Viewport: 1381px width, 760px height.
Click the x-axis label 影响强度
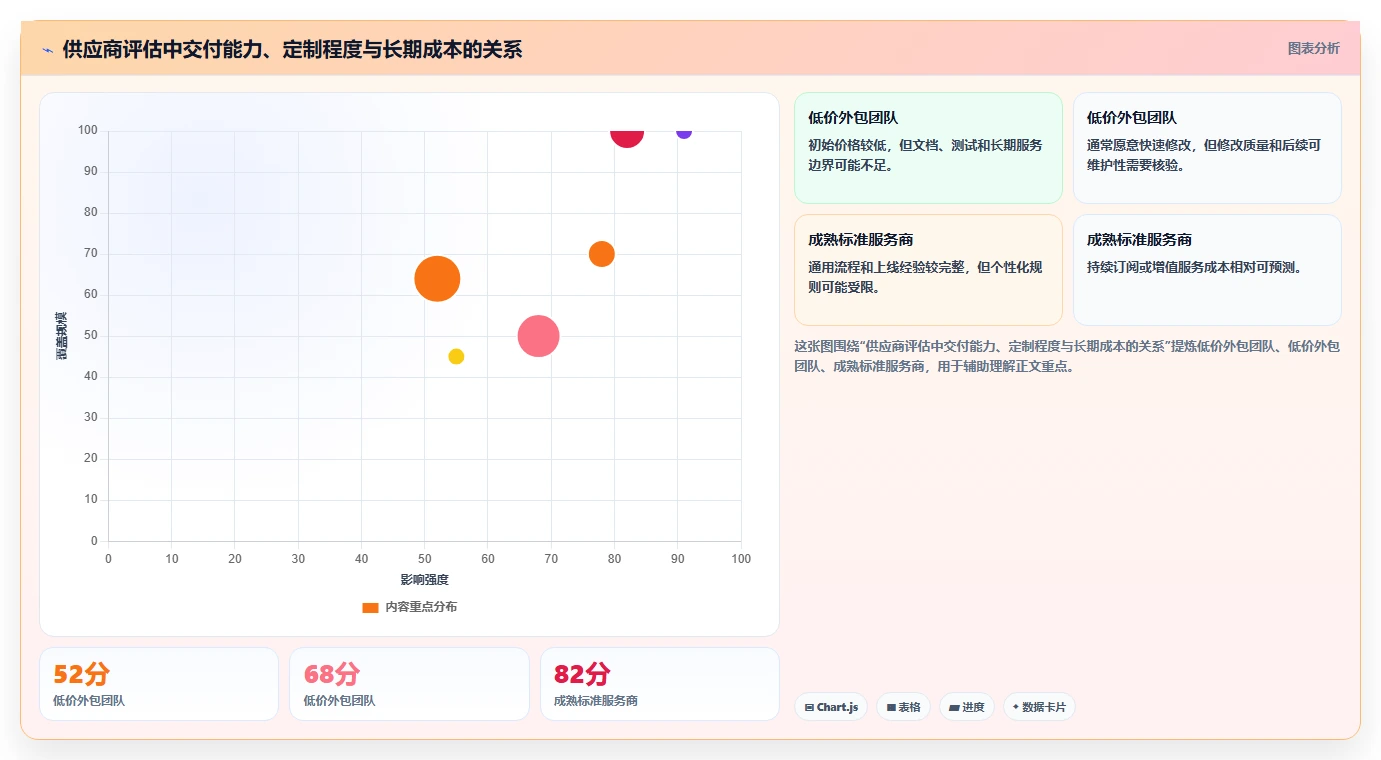(x=425, y=580)
